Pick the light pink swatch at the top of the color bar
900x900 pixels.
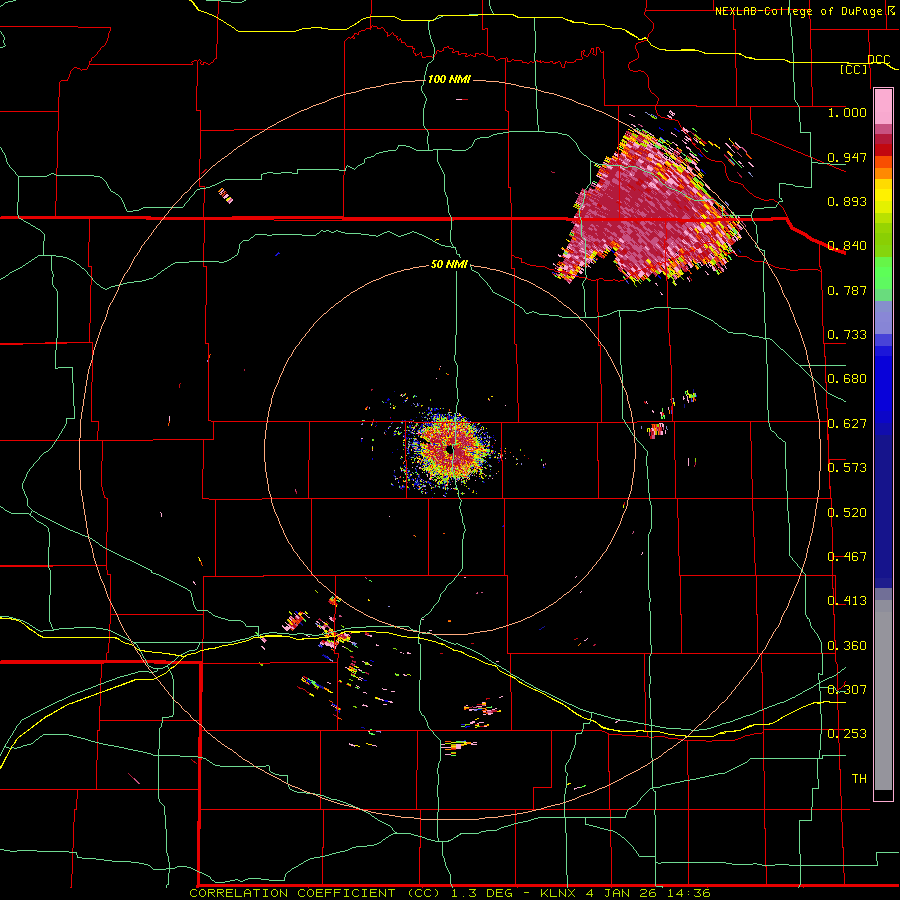click(x=883, y=106)
